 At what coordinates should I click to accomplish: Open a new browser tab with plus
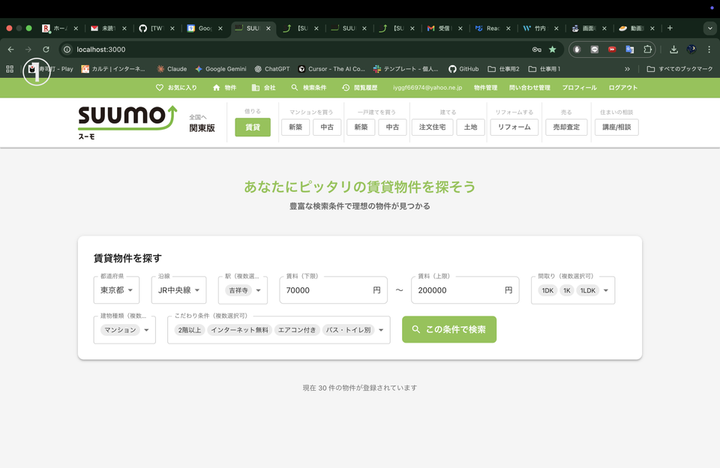coord(670,28)
